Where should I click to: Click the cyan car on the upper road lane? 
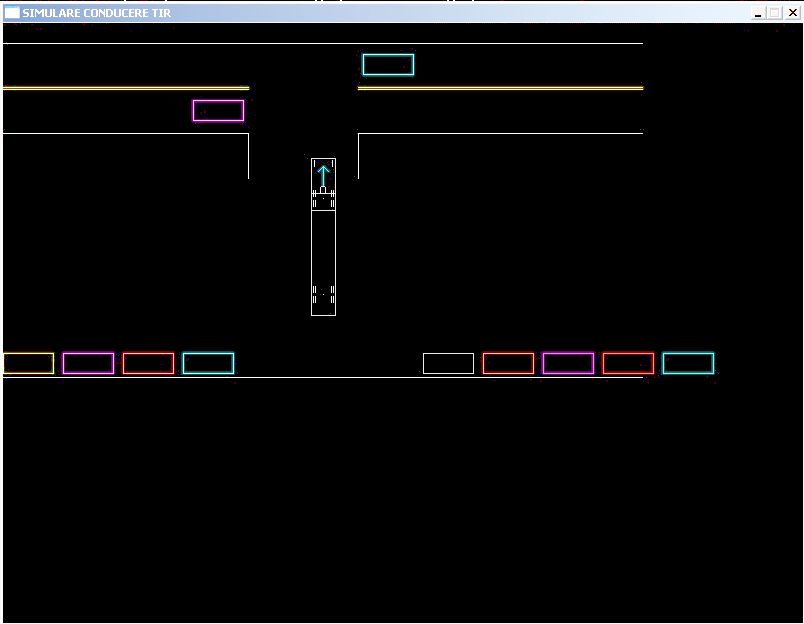388,65
